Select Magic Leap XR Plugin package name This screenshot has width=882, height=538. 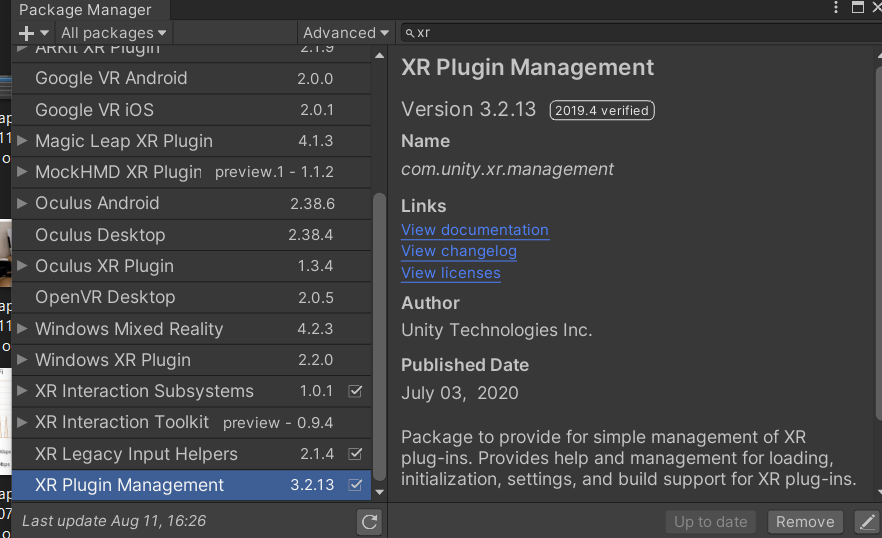124,141
